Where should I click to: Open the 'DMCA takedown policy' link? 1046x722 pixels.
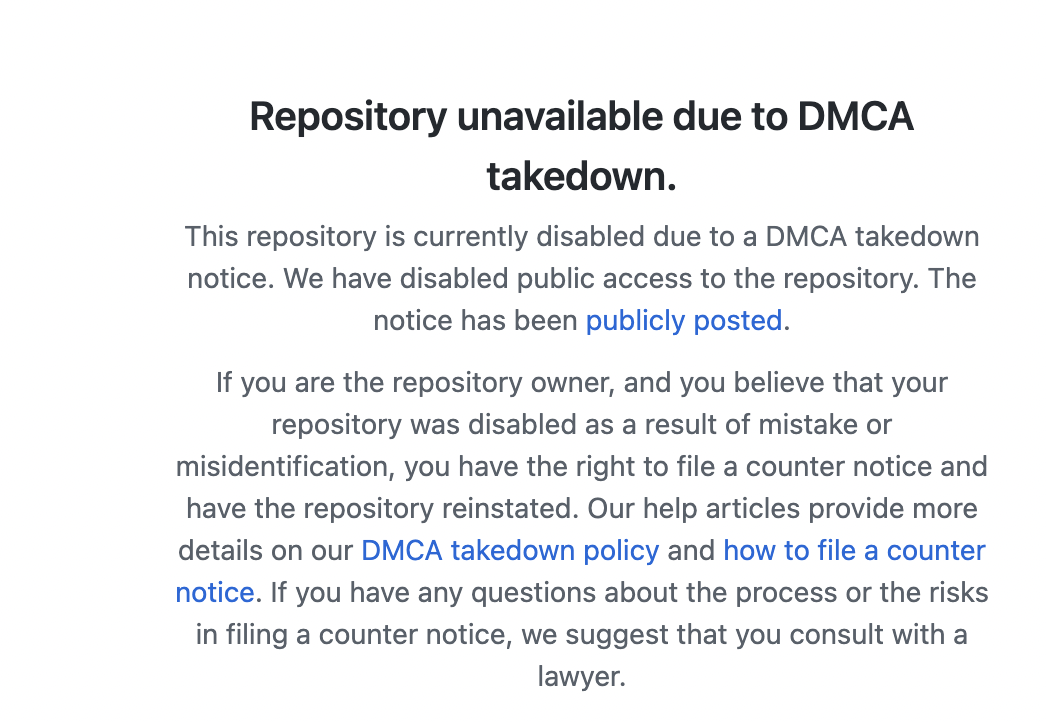pos(510,551)
